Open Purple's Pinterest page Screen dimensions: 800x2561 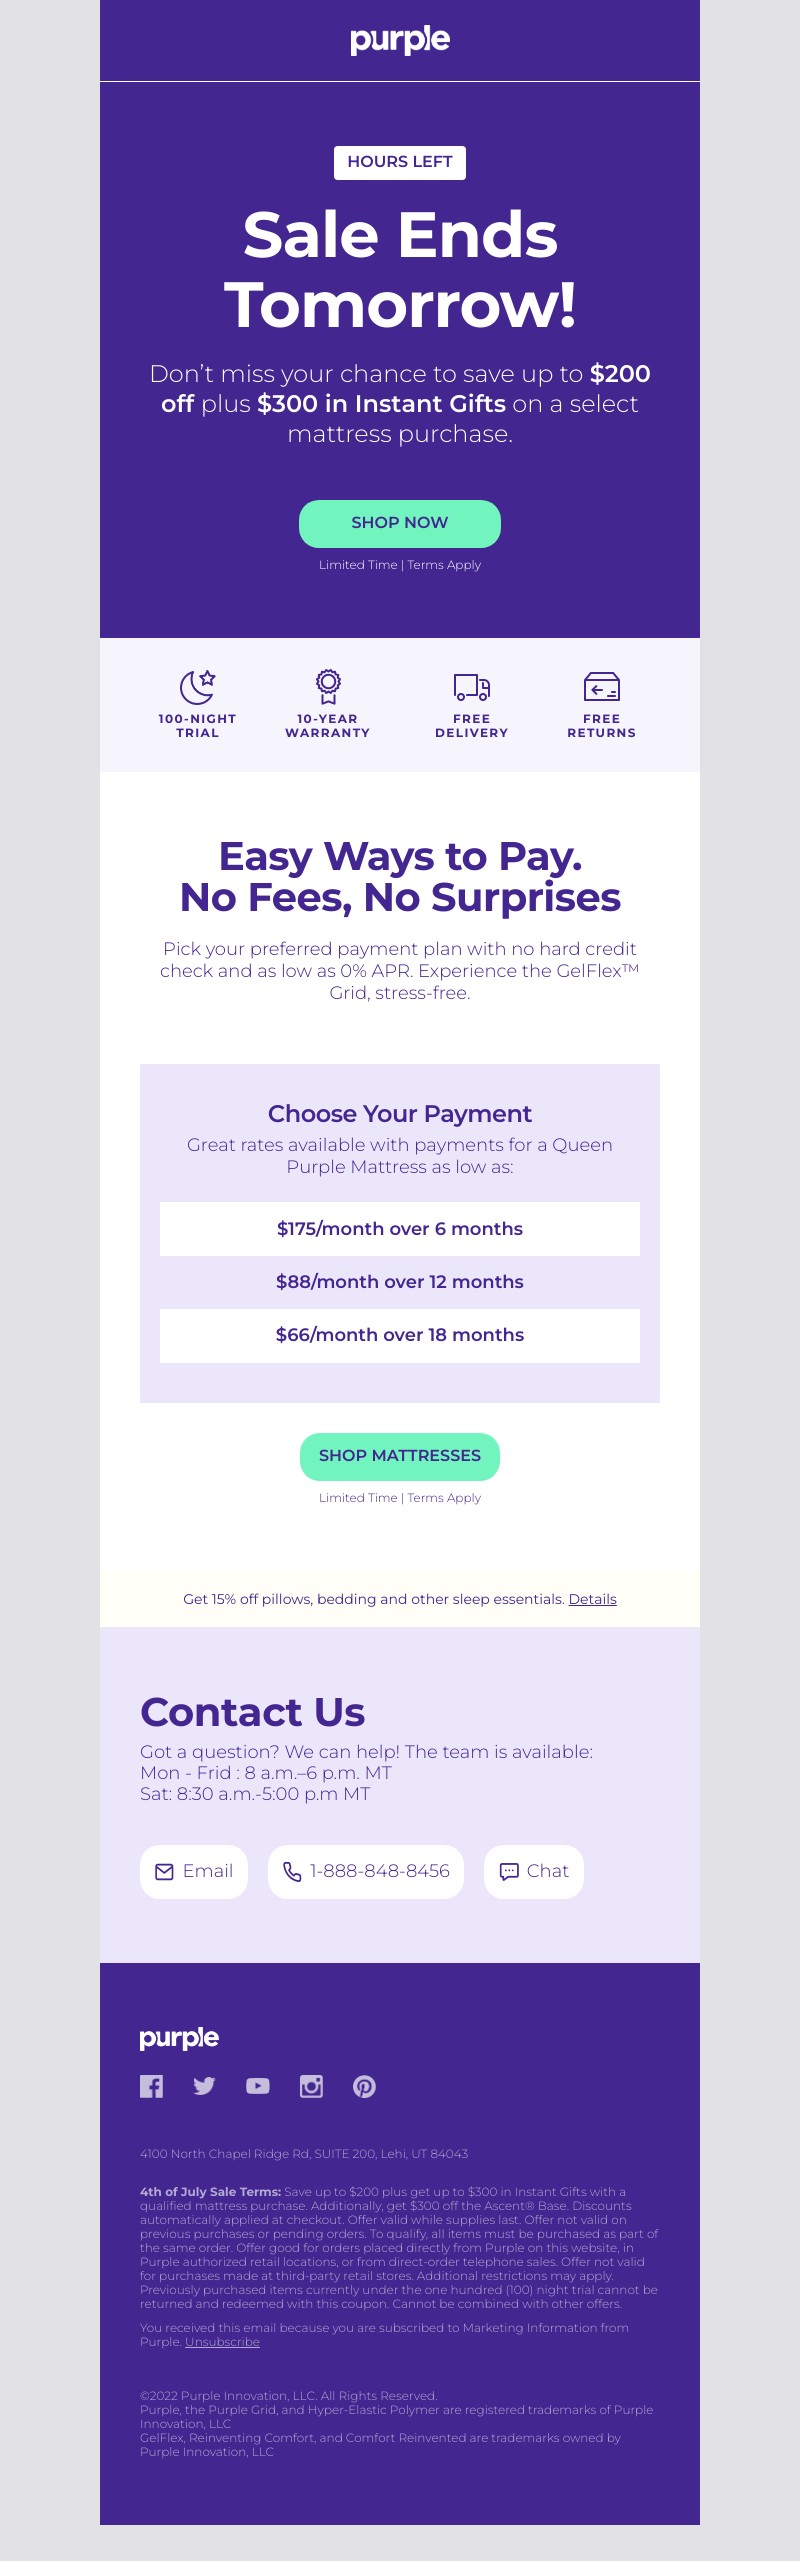[364, 2086]
